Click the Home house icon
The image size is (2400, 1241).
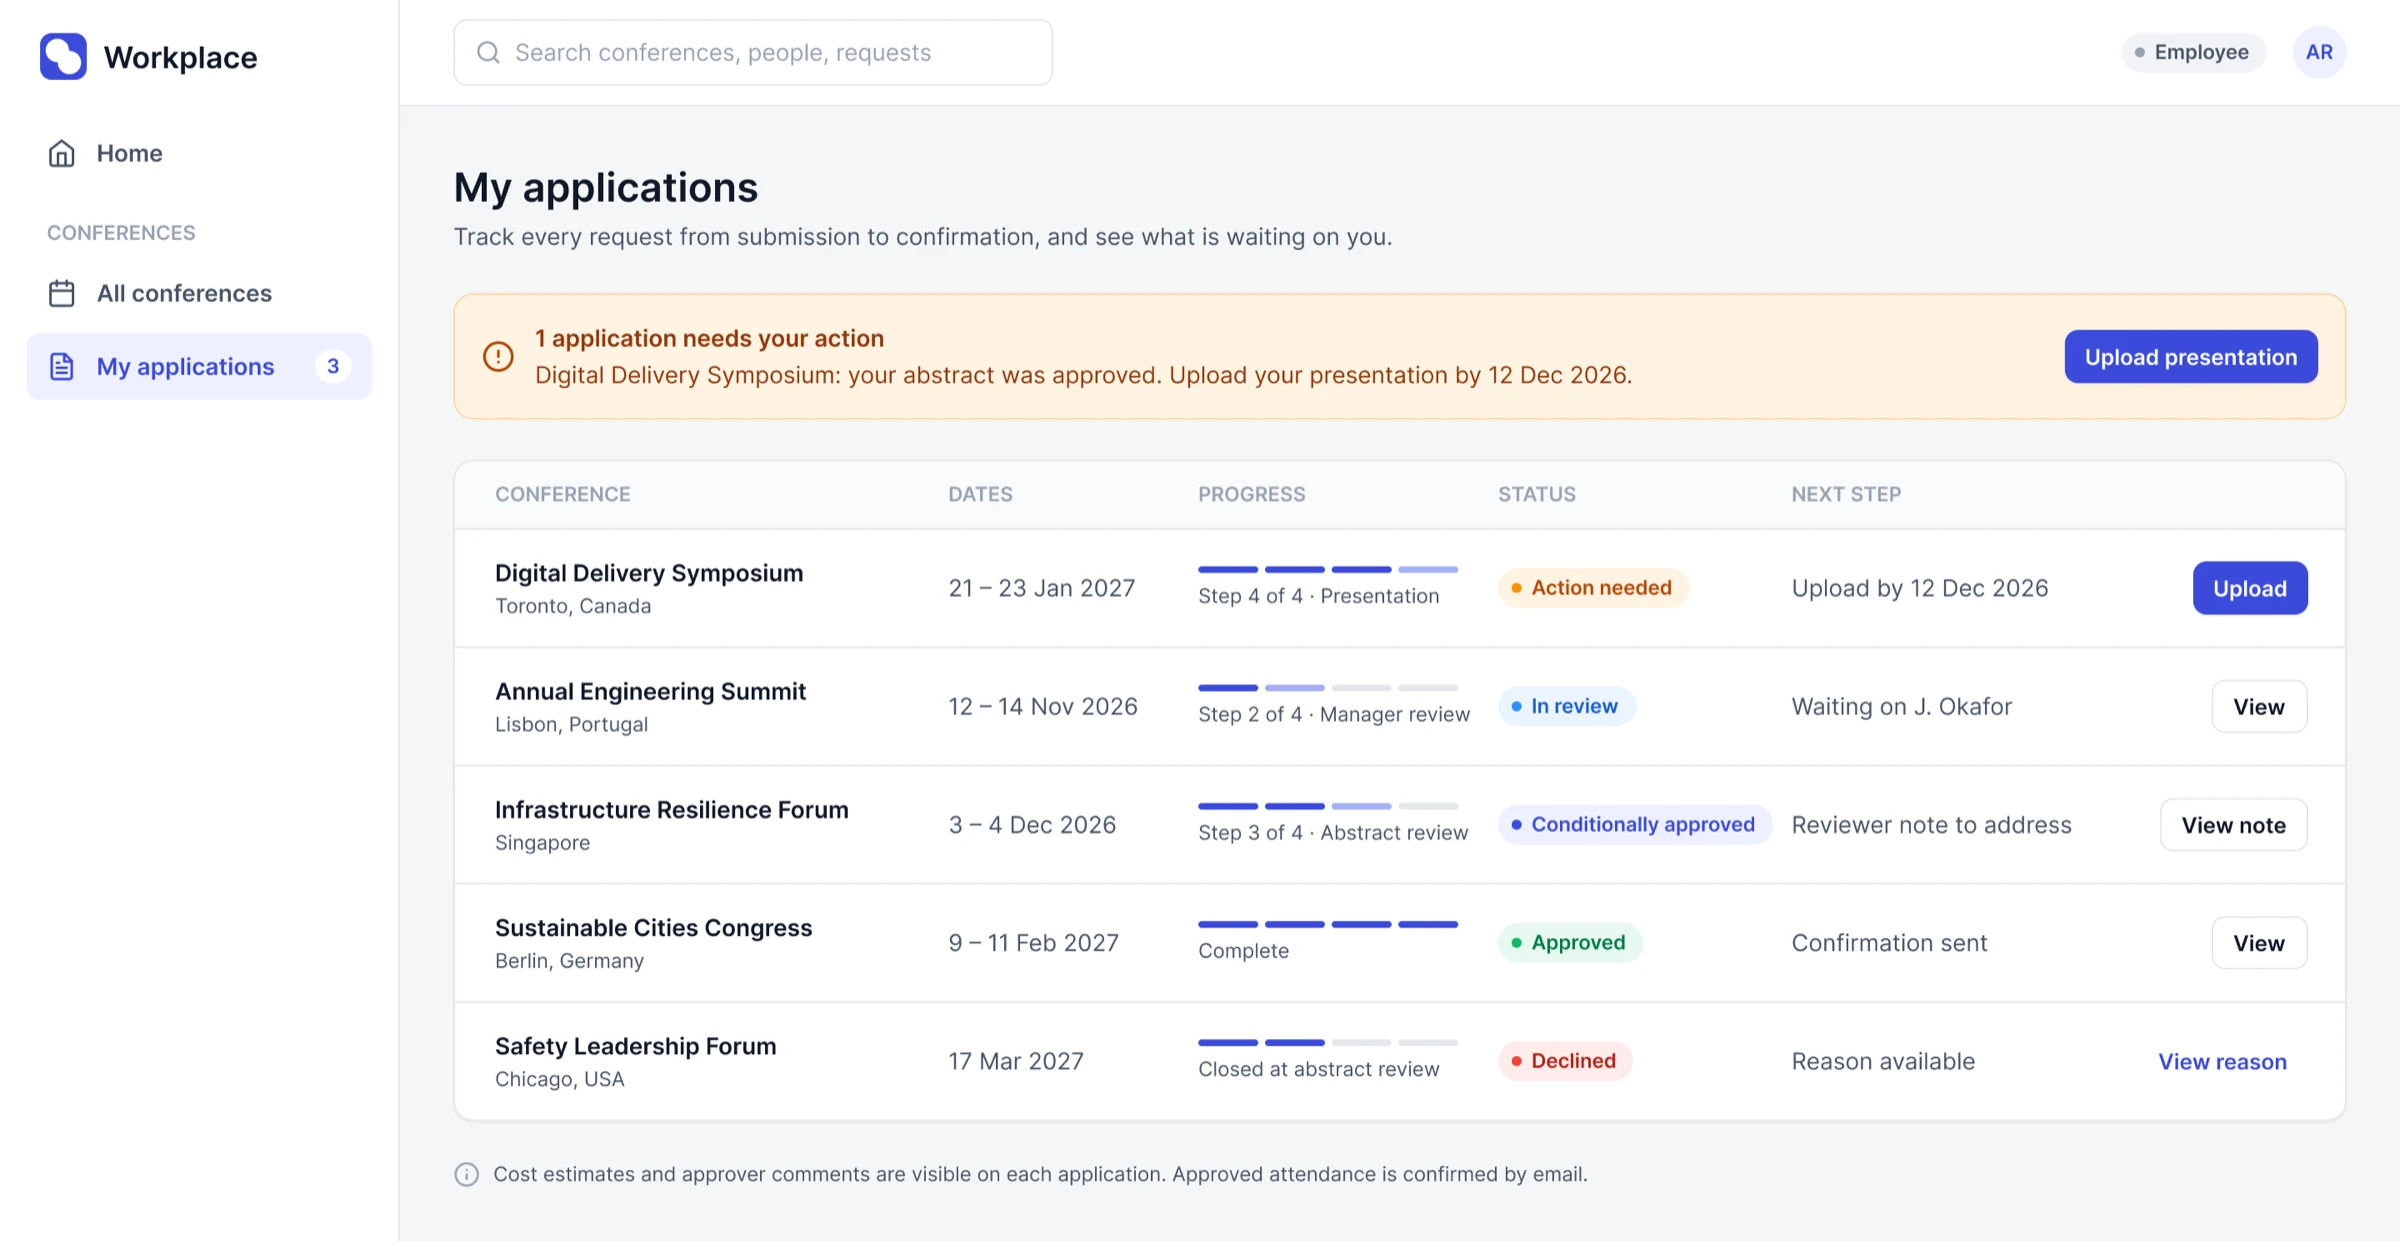click(62, 153)
